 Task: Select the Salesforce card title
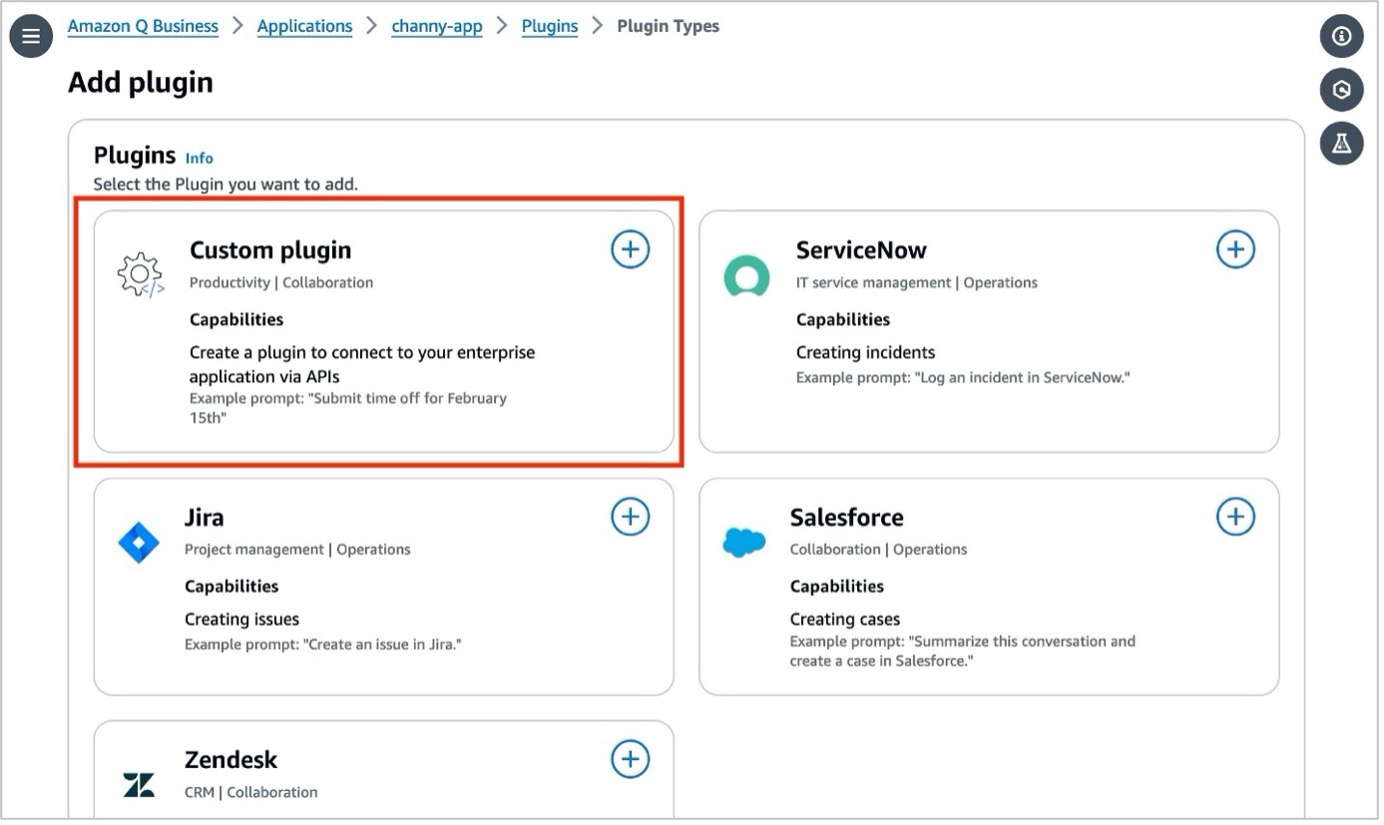(x=846, y=517)
